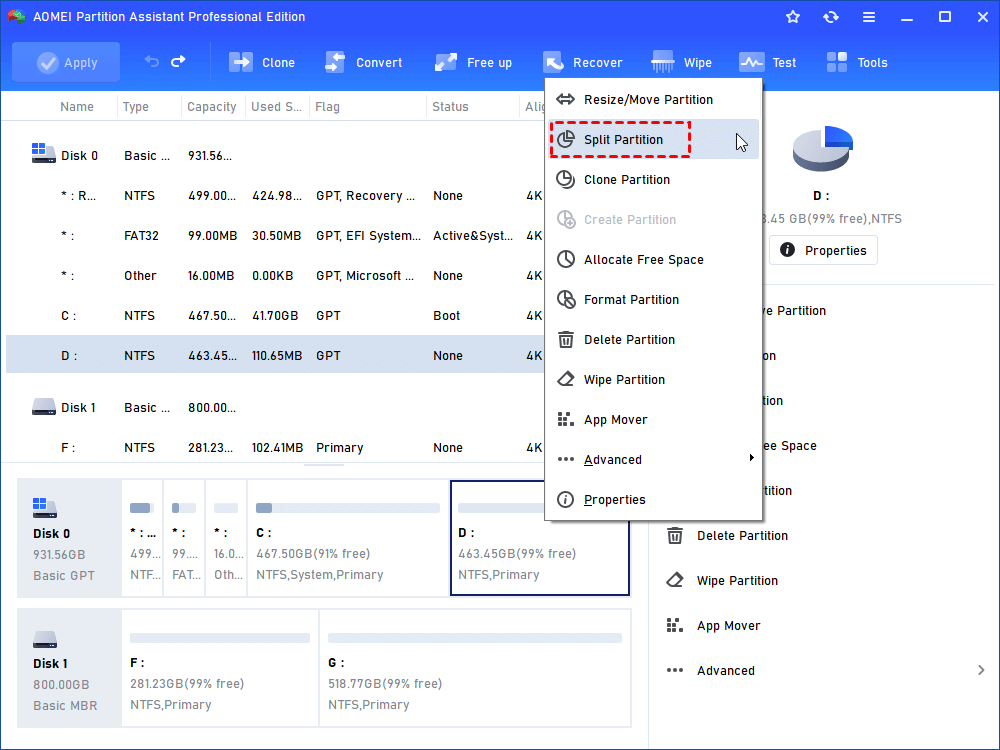
Task: Select F: block in Disk 1 map
Action: point(219,668)
